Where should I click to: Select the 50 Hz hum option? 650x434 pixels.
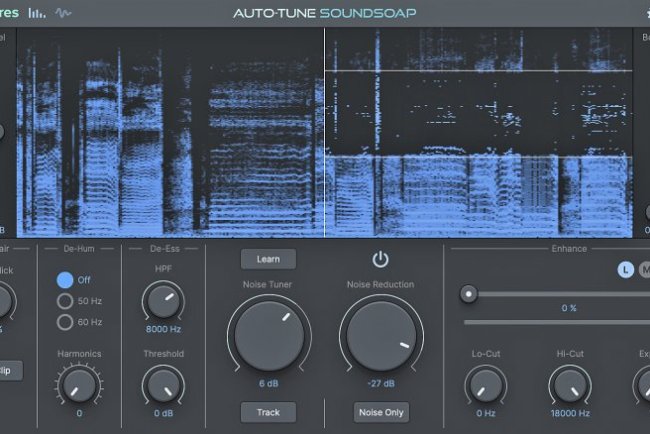click(x=65, y=301)
